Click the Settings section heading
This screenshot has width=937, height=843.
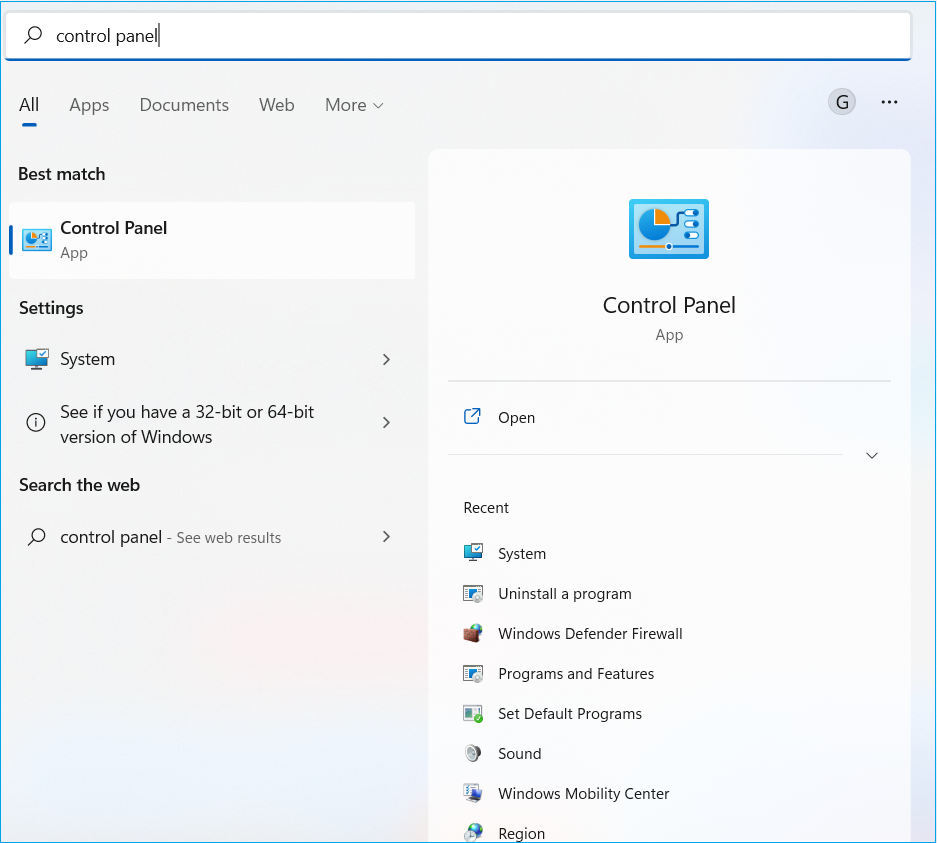point(51,308)
